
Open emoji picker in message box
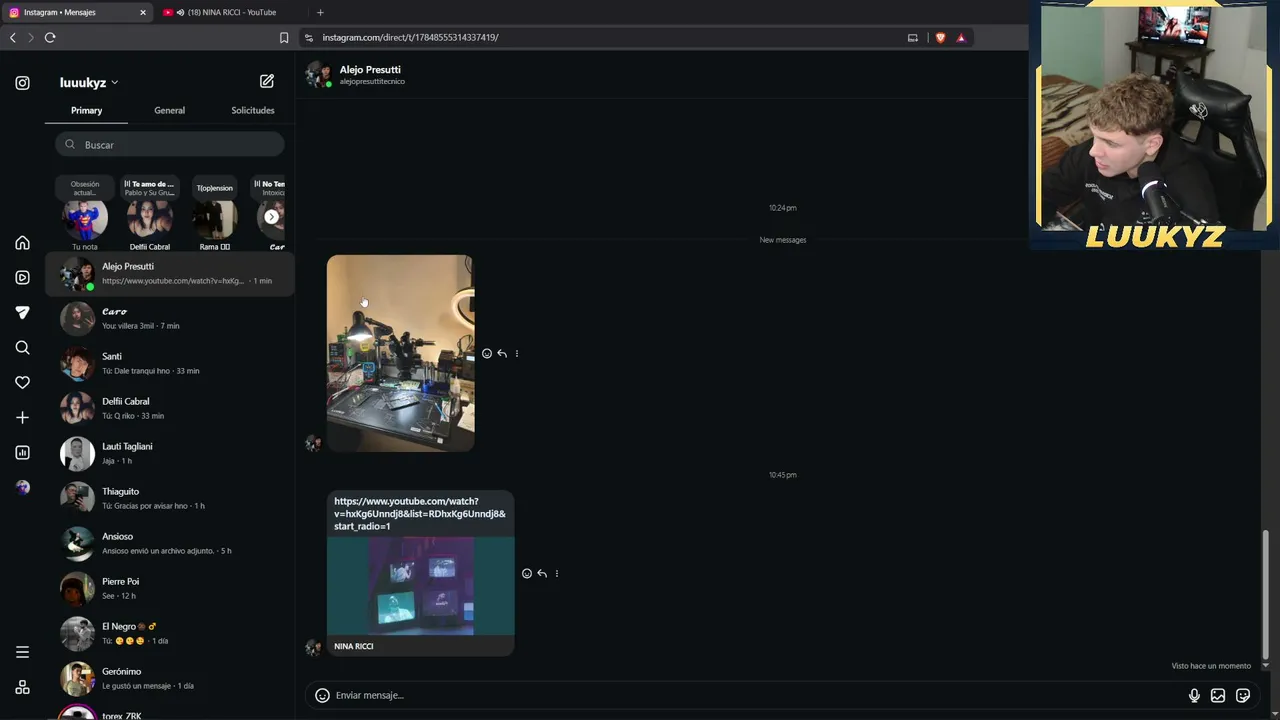pos(322,695)
